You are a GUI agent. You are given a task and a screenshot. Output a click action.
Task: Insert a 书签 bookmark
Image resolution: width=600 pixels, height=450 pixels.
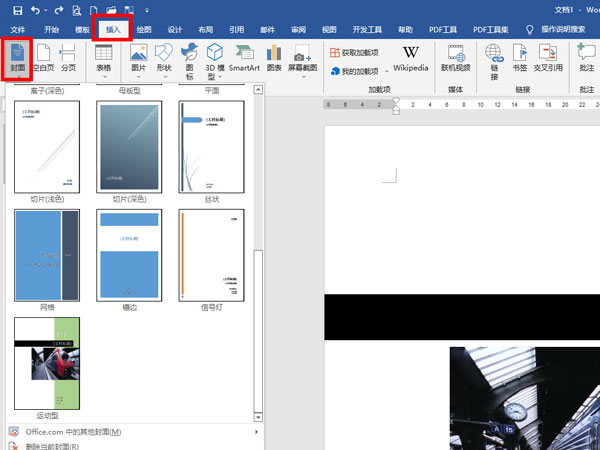(519, 58)
